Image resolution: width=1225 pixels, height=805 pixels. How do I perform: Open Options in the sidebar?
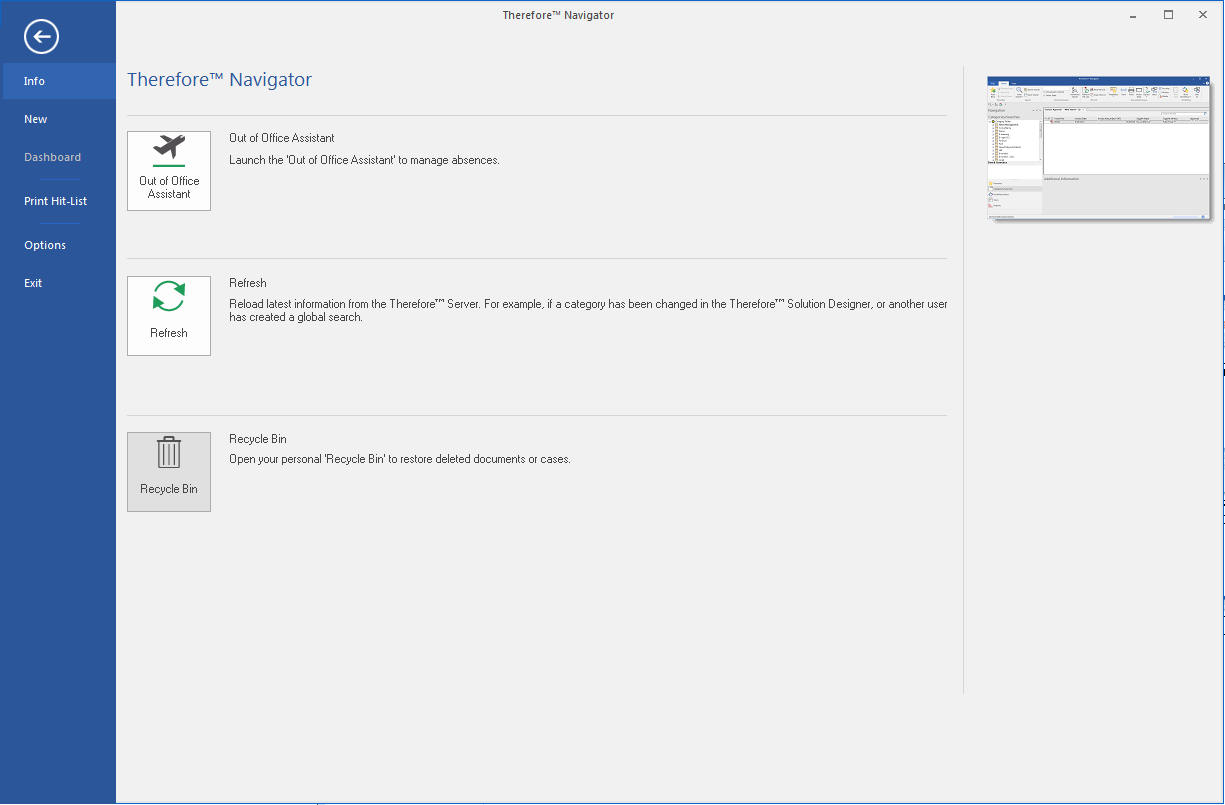point(45,244)
